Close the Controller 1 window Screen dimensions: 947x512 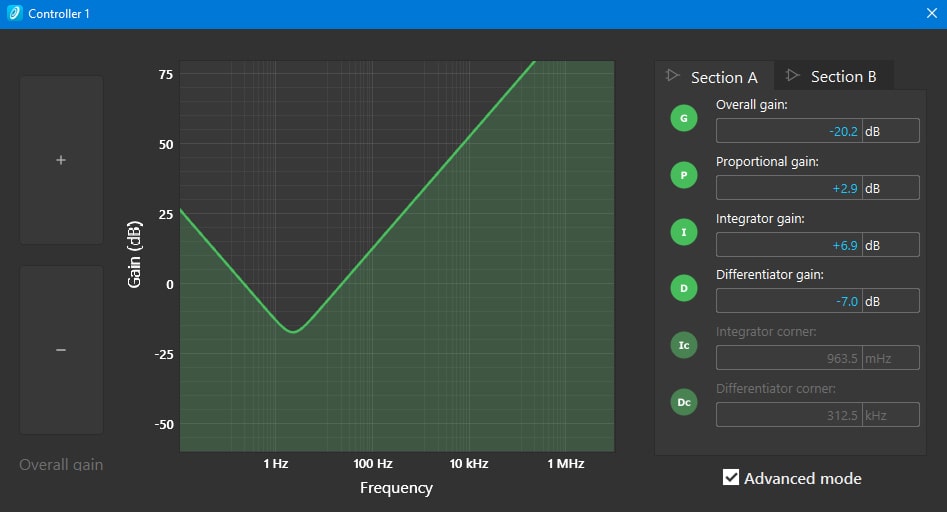tap(931, 14)
